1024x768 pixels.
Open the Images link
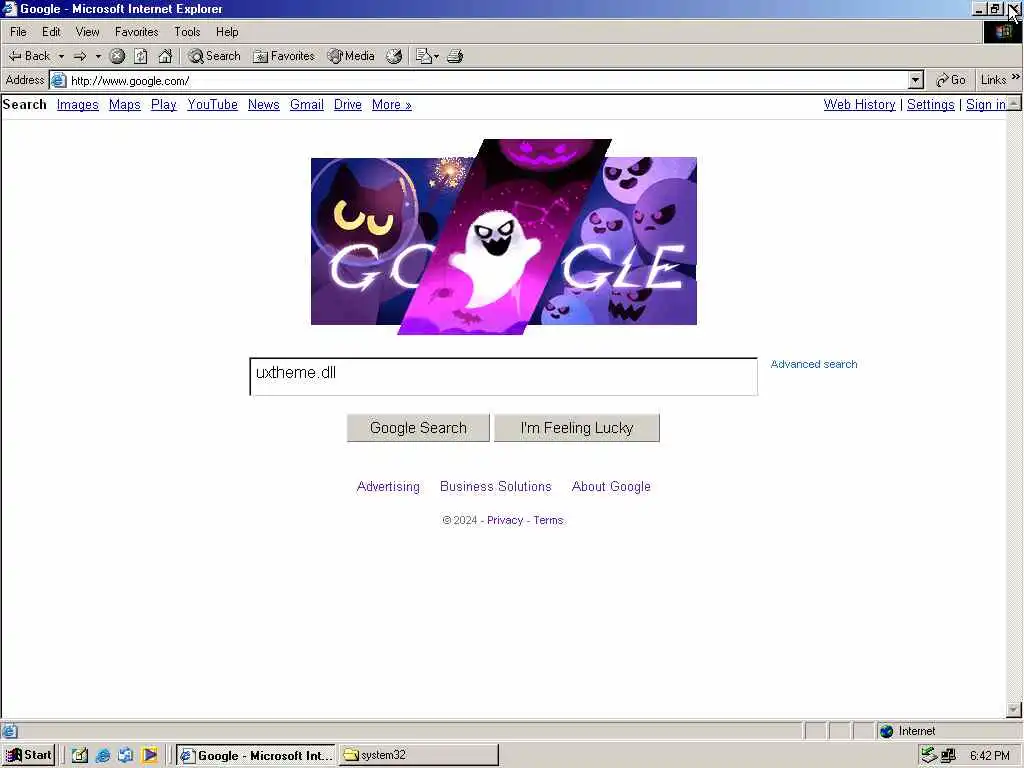78,105
